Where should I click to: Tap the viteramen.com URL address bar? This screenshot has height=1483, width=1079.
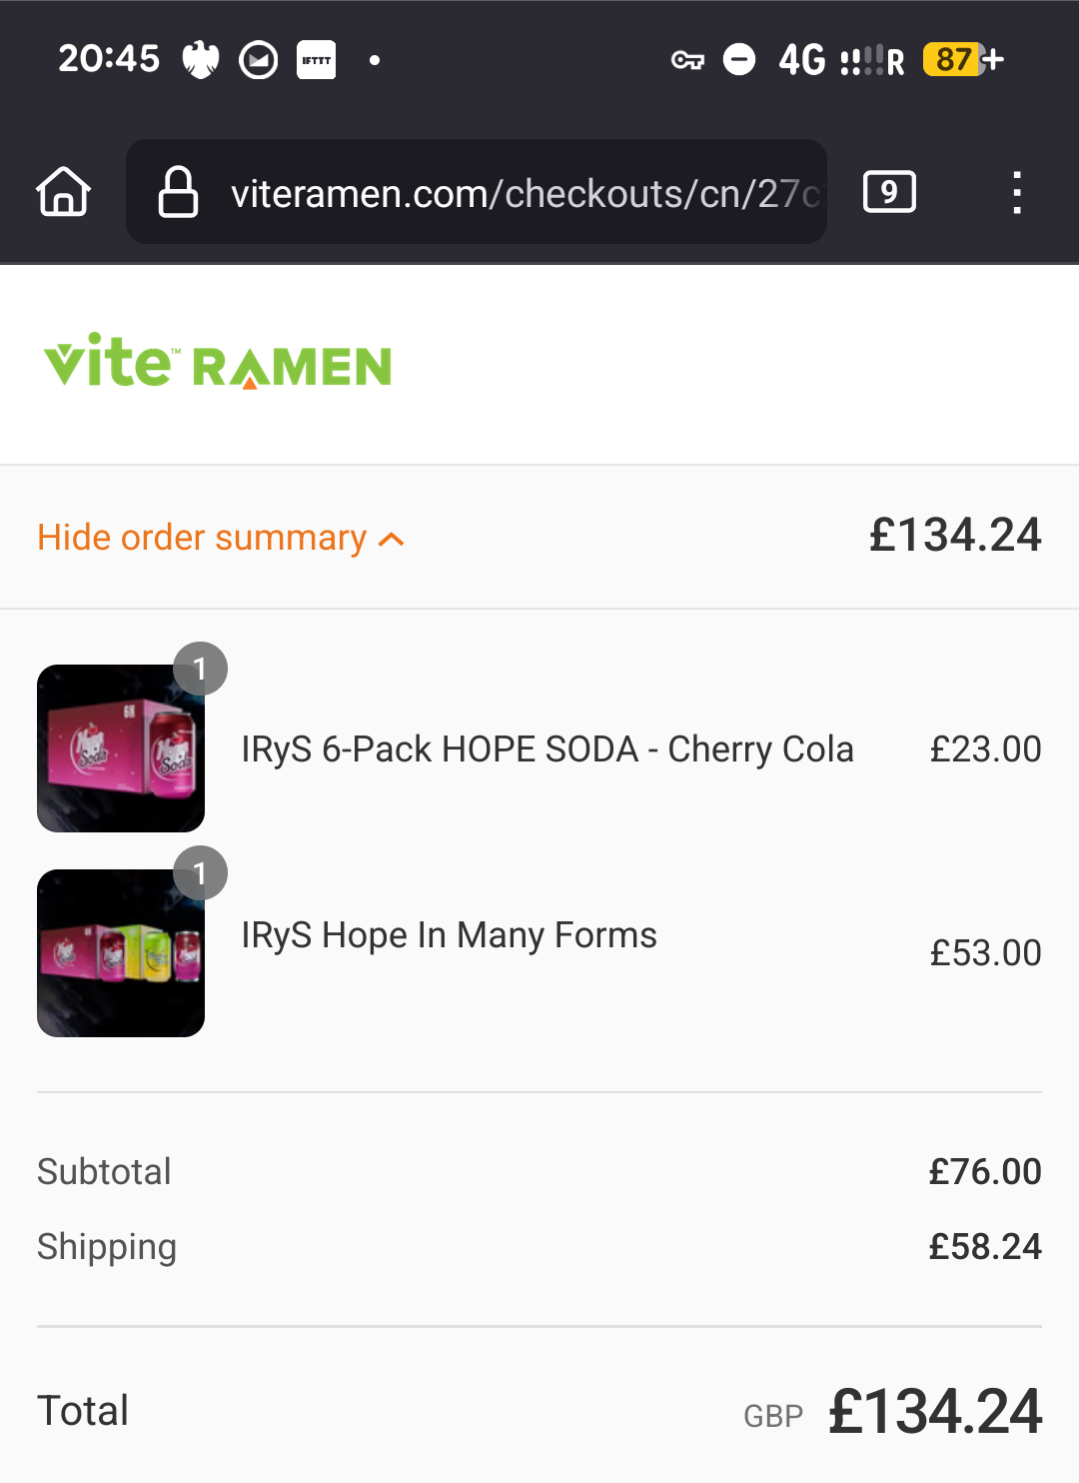pos(525,193)
